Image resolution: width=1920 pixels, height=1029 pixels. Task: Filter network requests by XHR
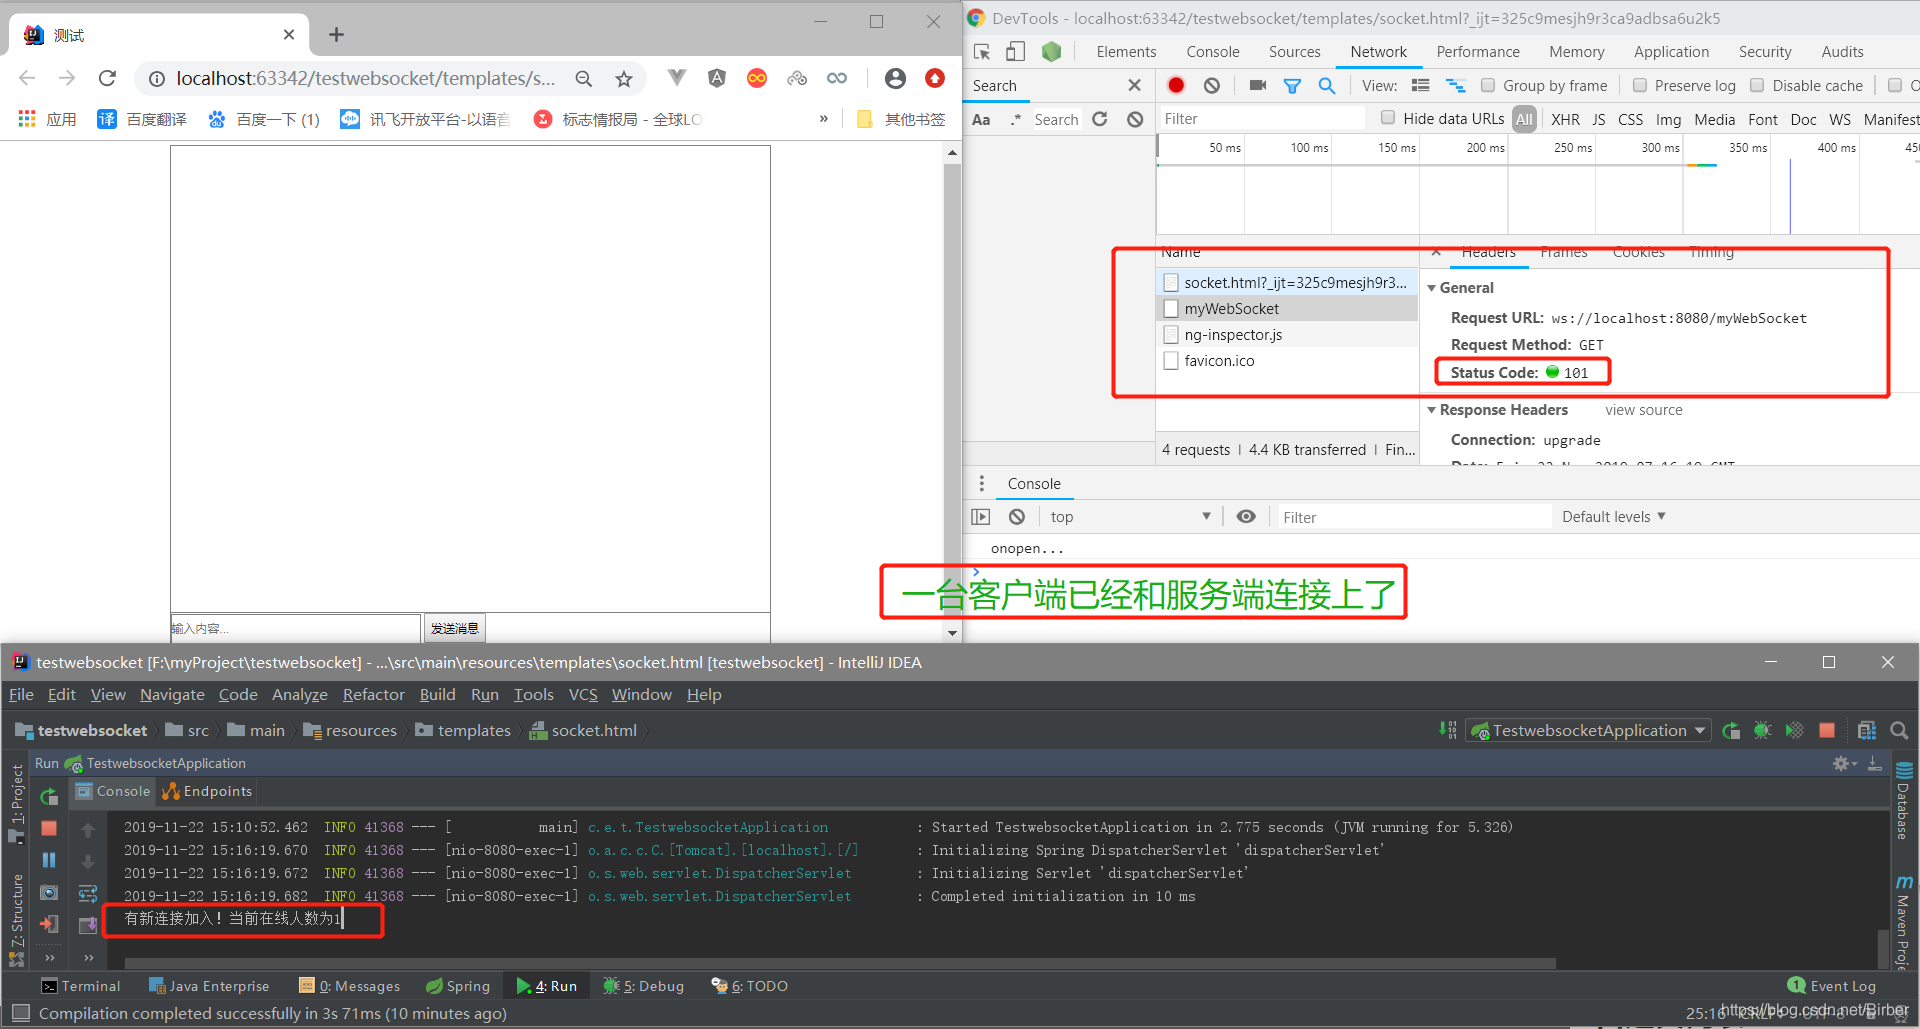pos(1565,119)
